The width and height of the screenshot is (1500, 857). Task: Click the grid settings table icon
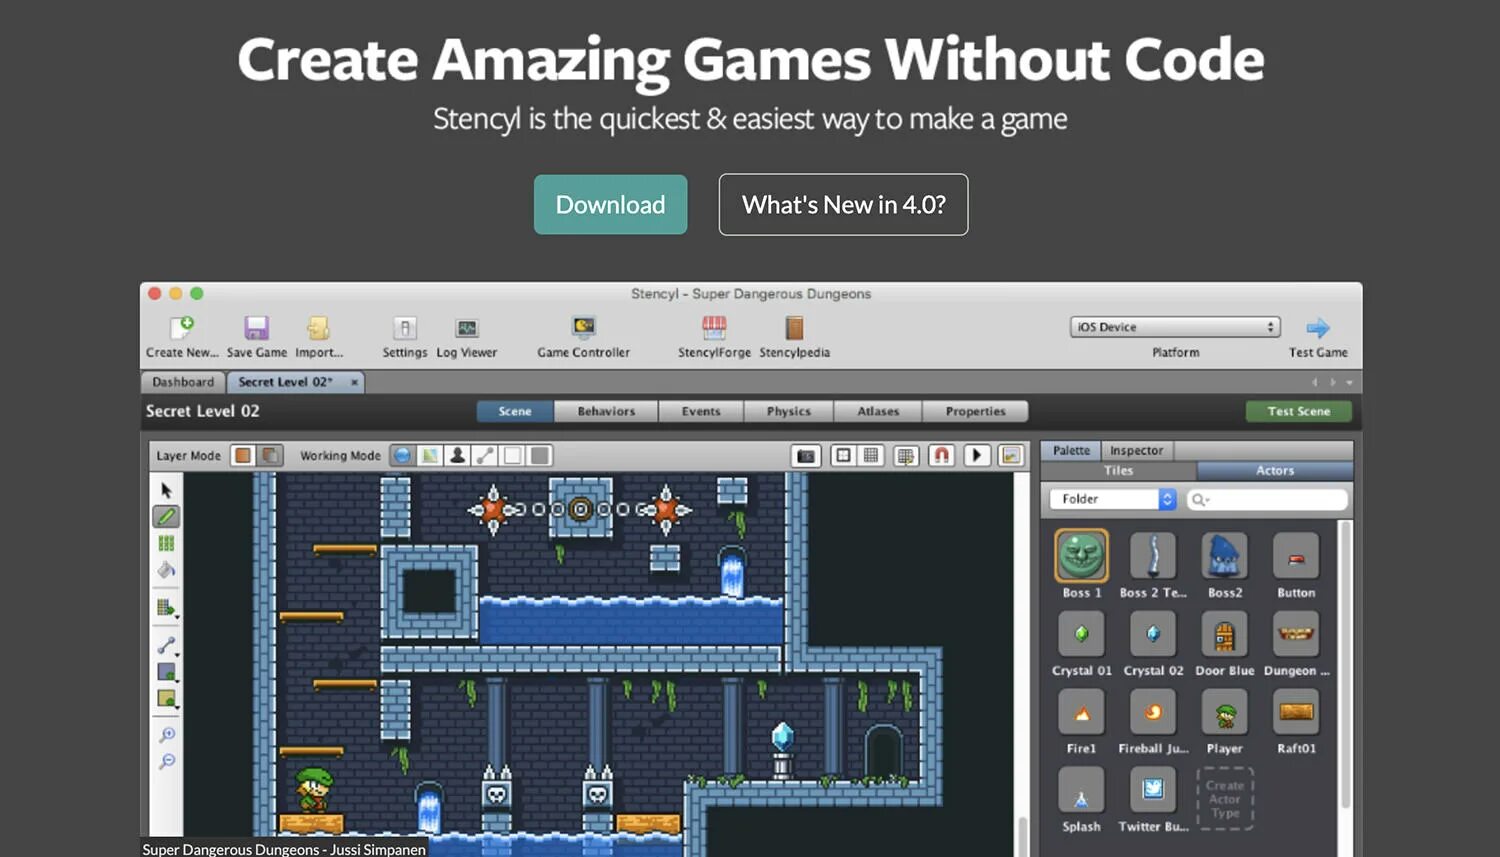pyautogui.click(x=906, y=456)
